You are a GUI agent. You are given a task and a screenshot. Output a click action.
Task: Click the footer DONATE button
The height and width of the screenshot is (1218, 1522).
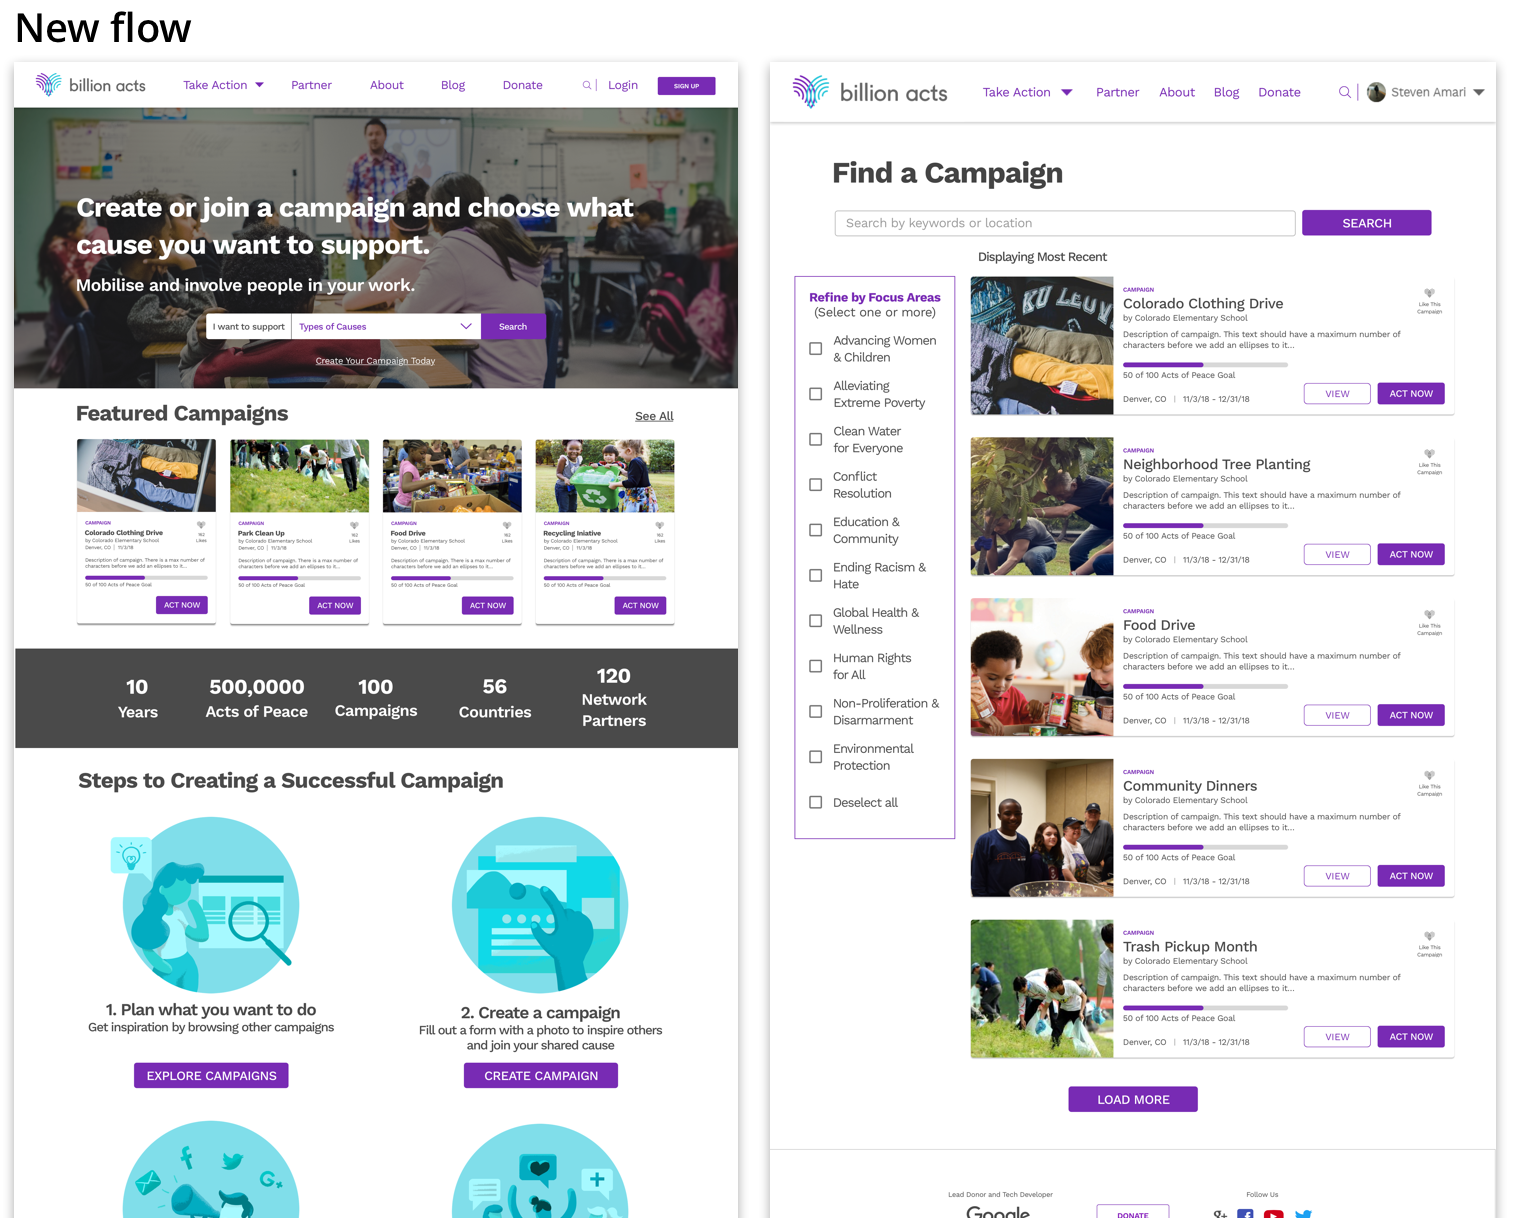pyautogui.click(x=1133, y=1213)
